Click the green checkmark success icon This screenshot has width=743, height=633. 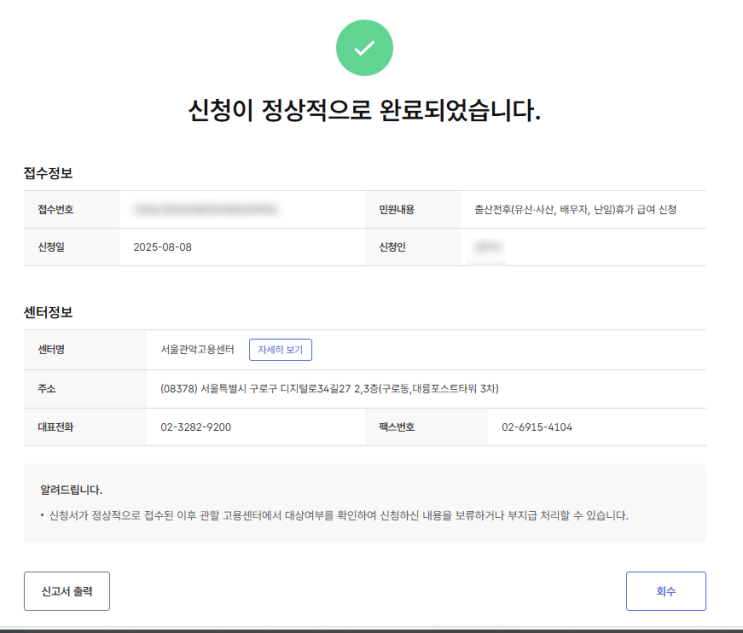coord(364,48)
